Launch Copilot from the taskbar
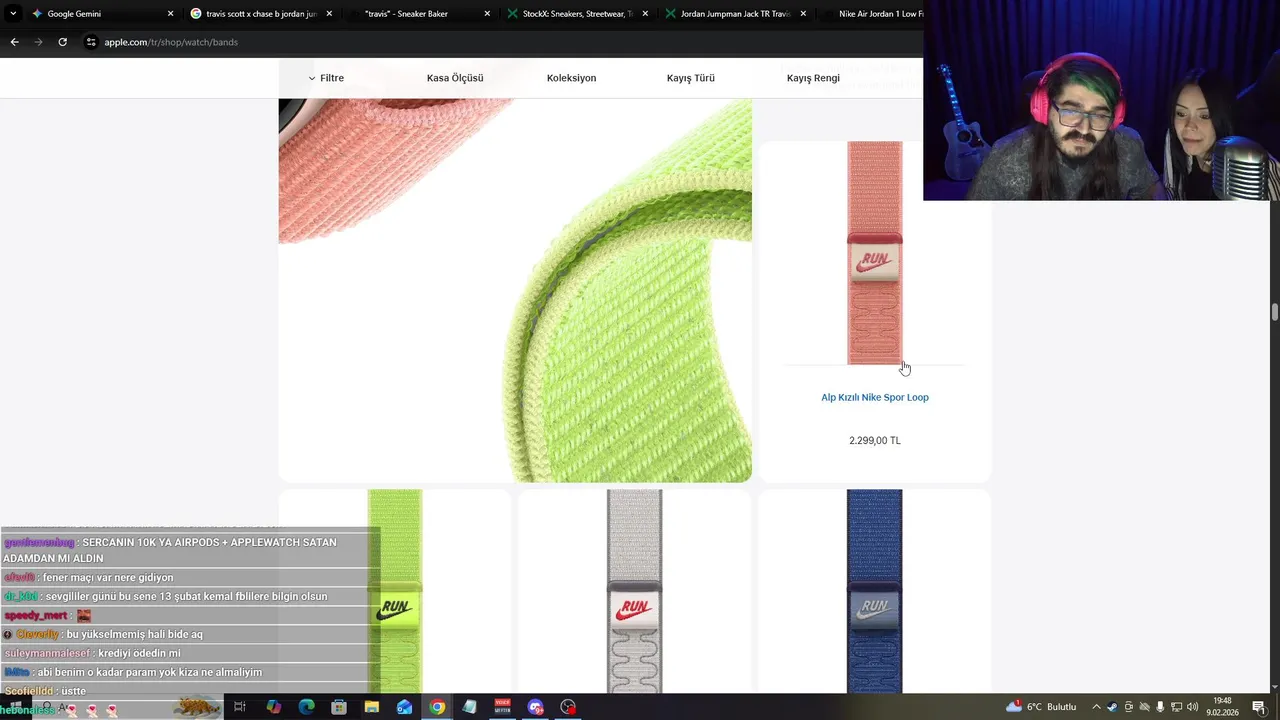The width and height of the screenshot is (1280, 720). pos(274,707)
